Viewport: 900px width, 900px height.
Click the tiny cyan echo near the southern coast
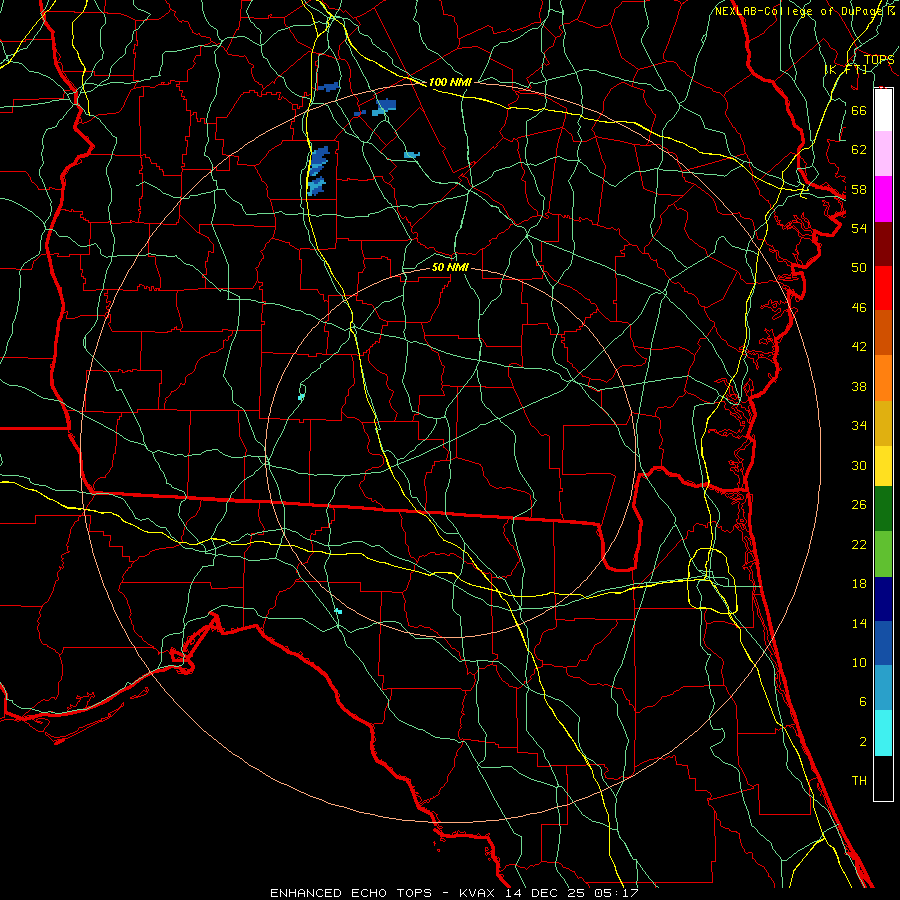tap(339, 611)
